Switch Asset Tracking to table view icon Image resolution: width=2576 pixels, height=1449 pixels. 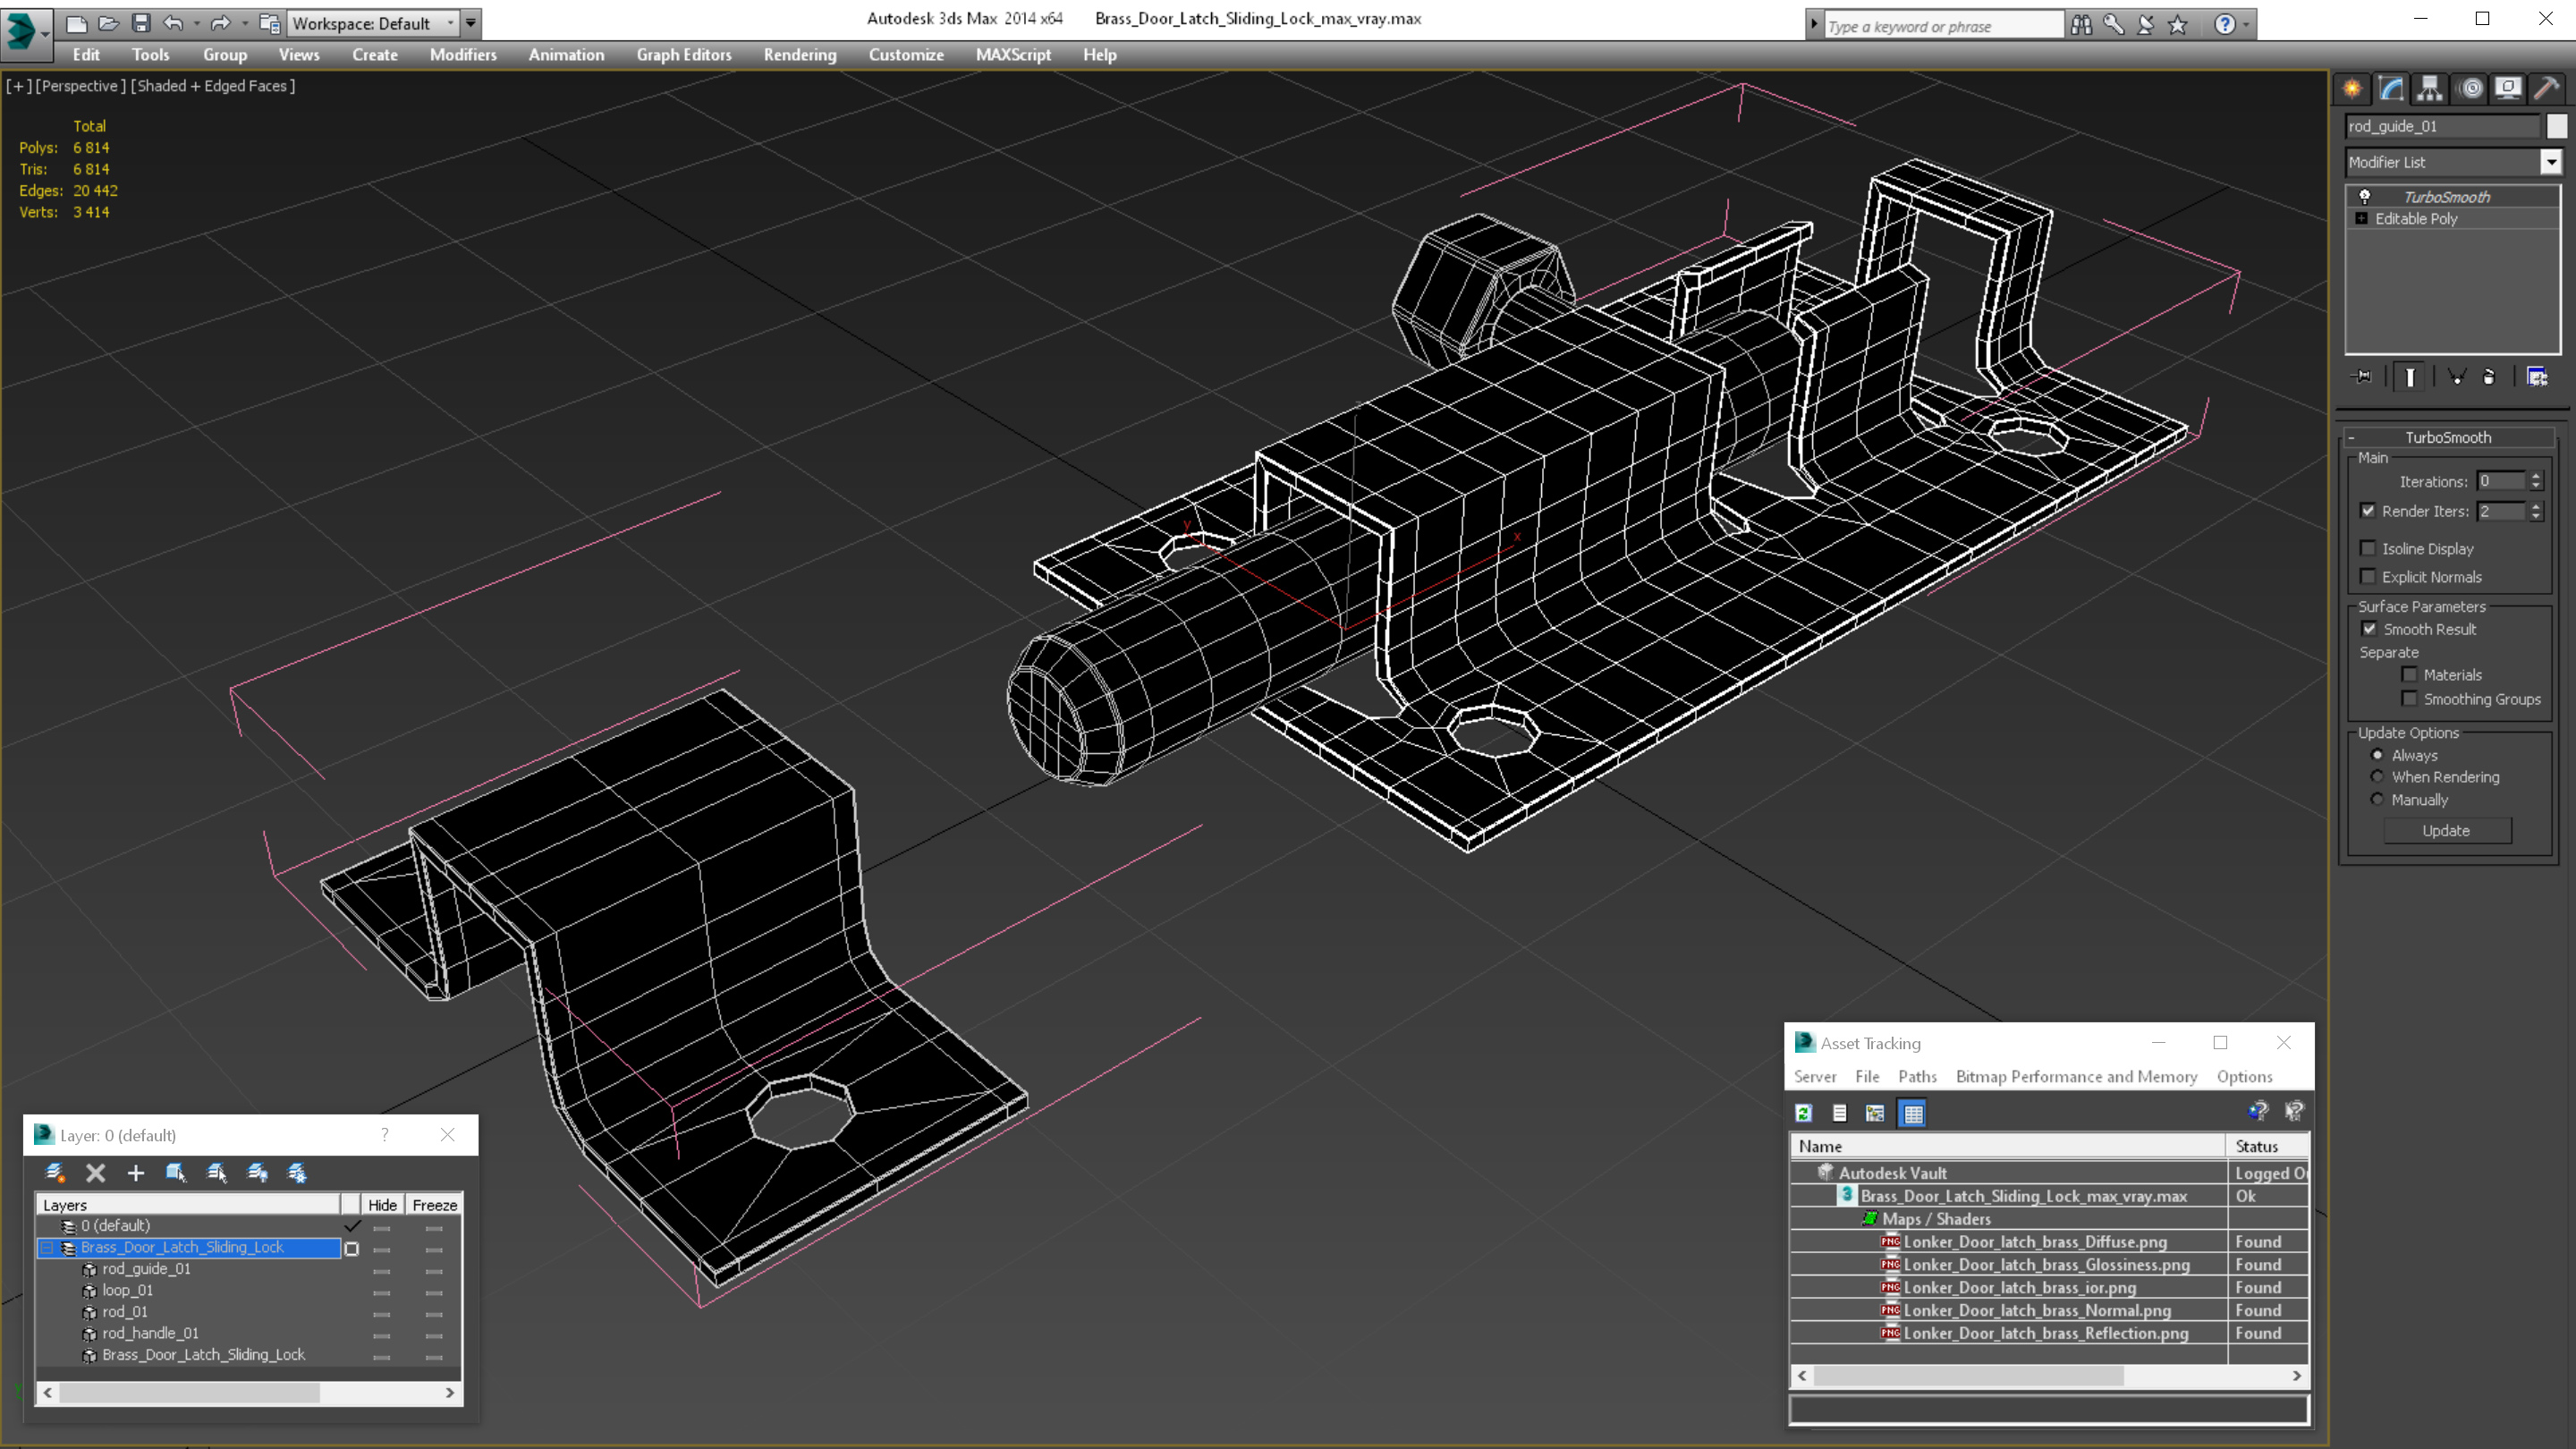coord(1913,1113)
